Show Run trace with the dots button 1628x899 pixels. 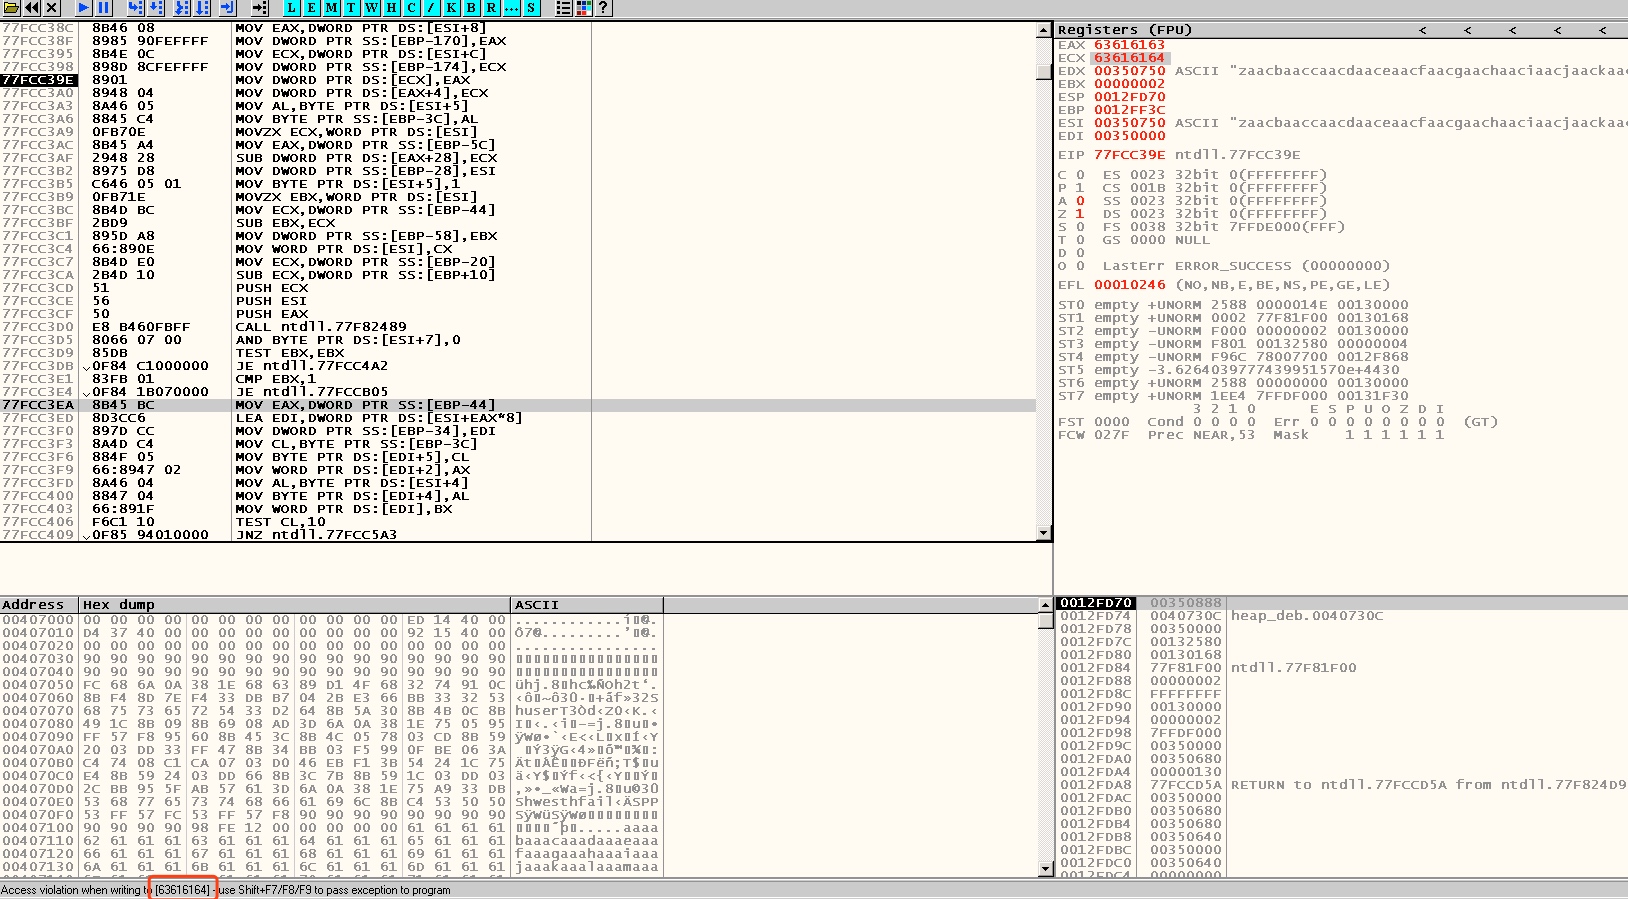click(511, 8)
